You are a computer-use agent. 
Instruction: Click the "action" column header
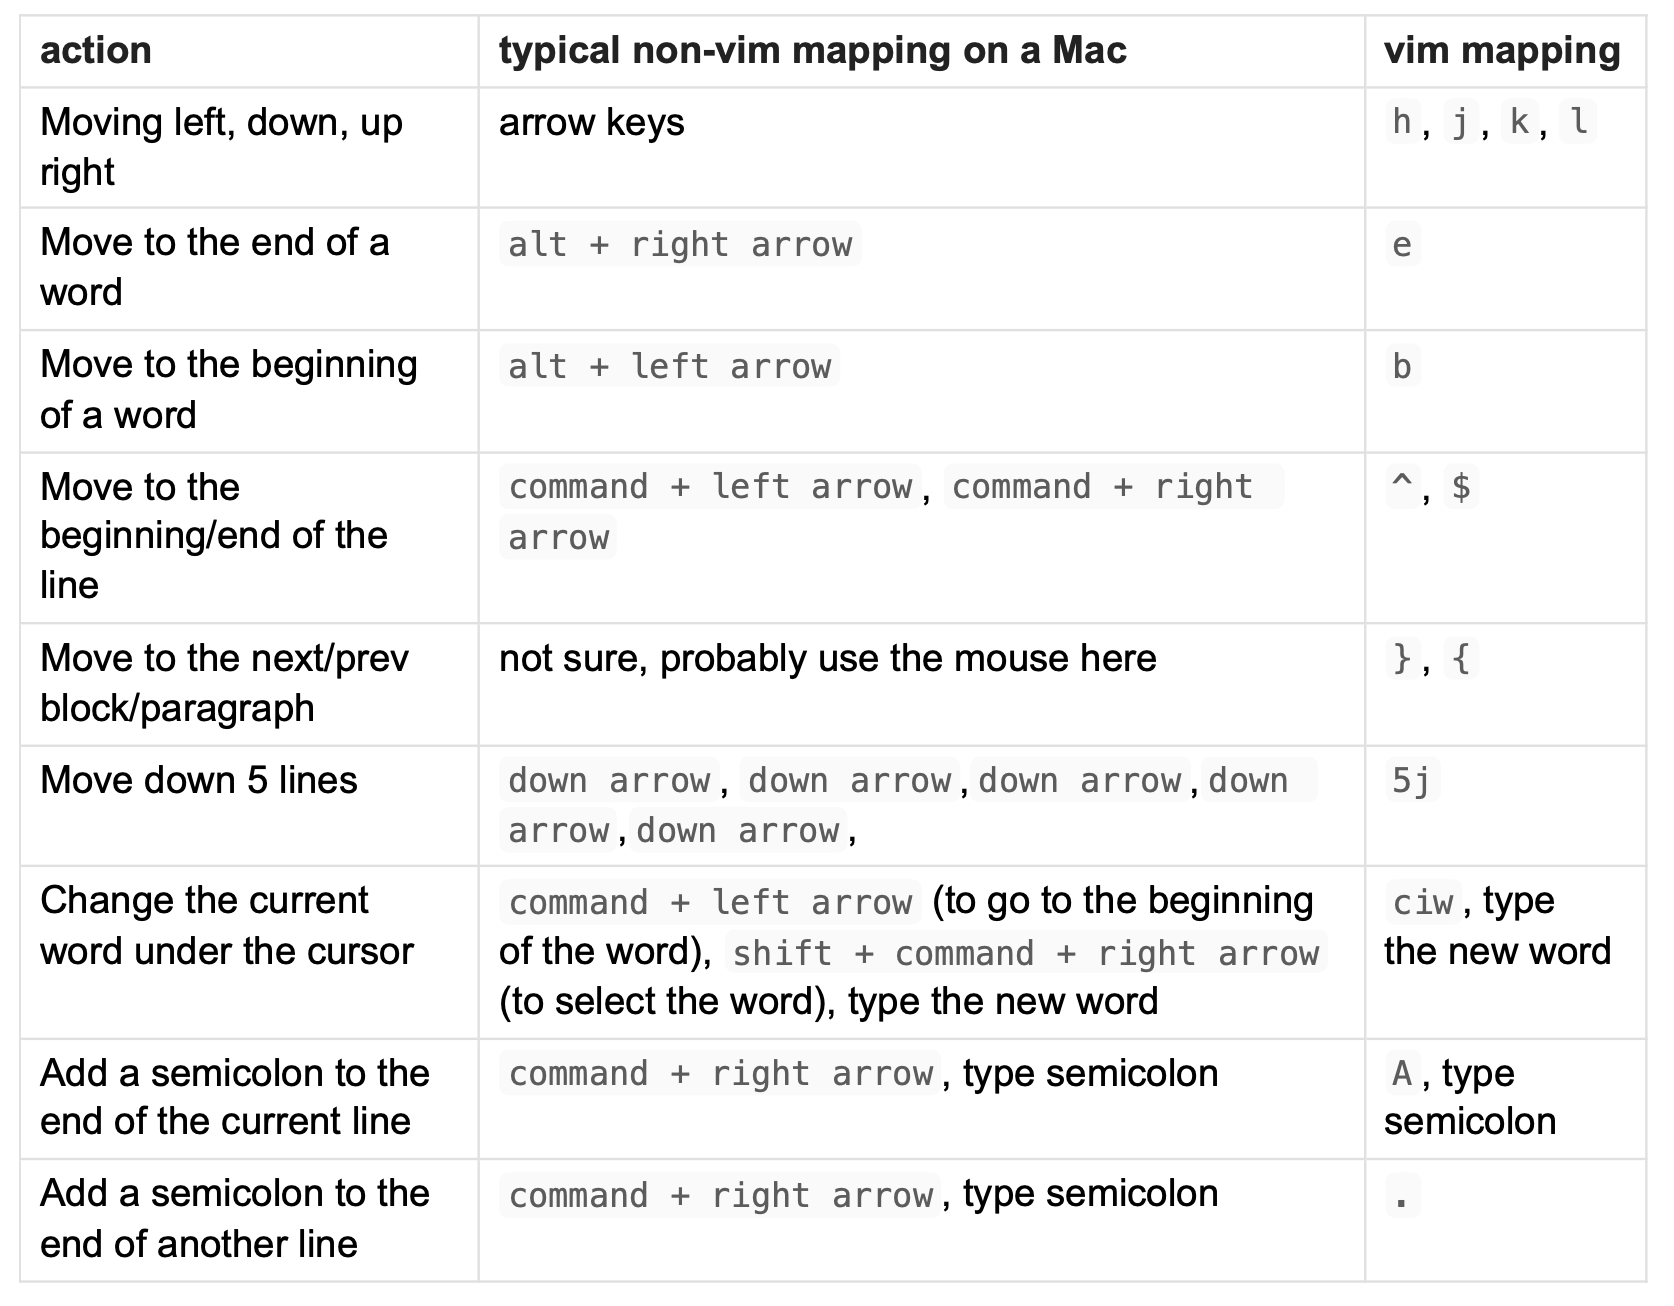96,51
